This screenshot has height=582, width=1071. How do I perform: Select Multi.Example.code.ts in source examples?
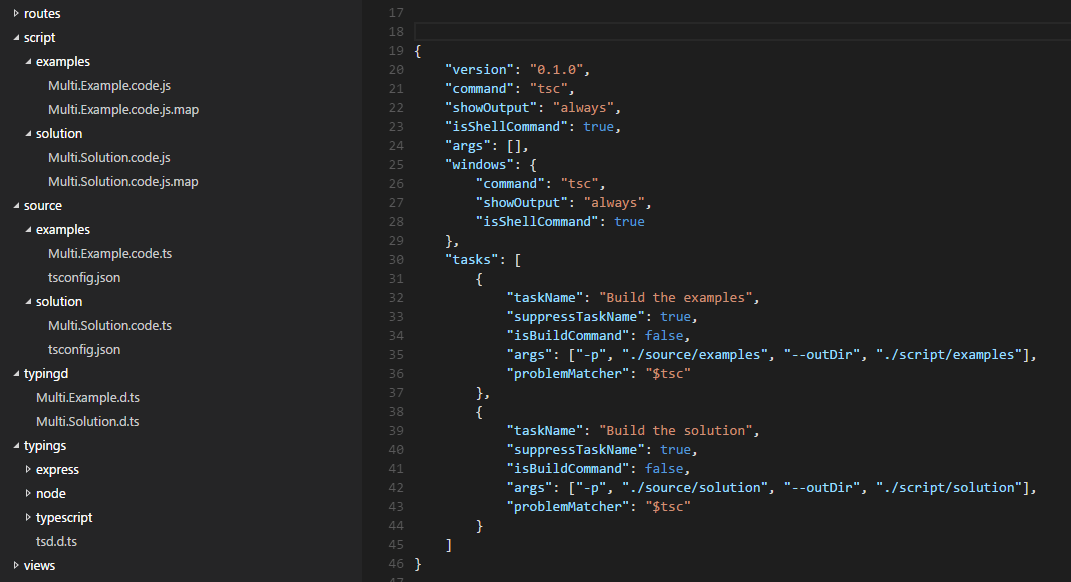110,253
